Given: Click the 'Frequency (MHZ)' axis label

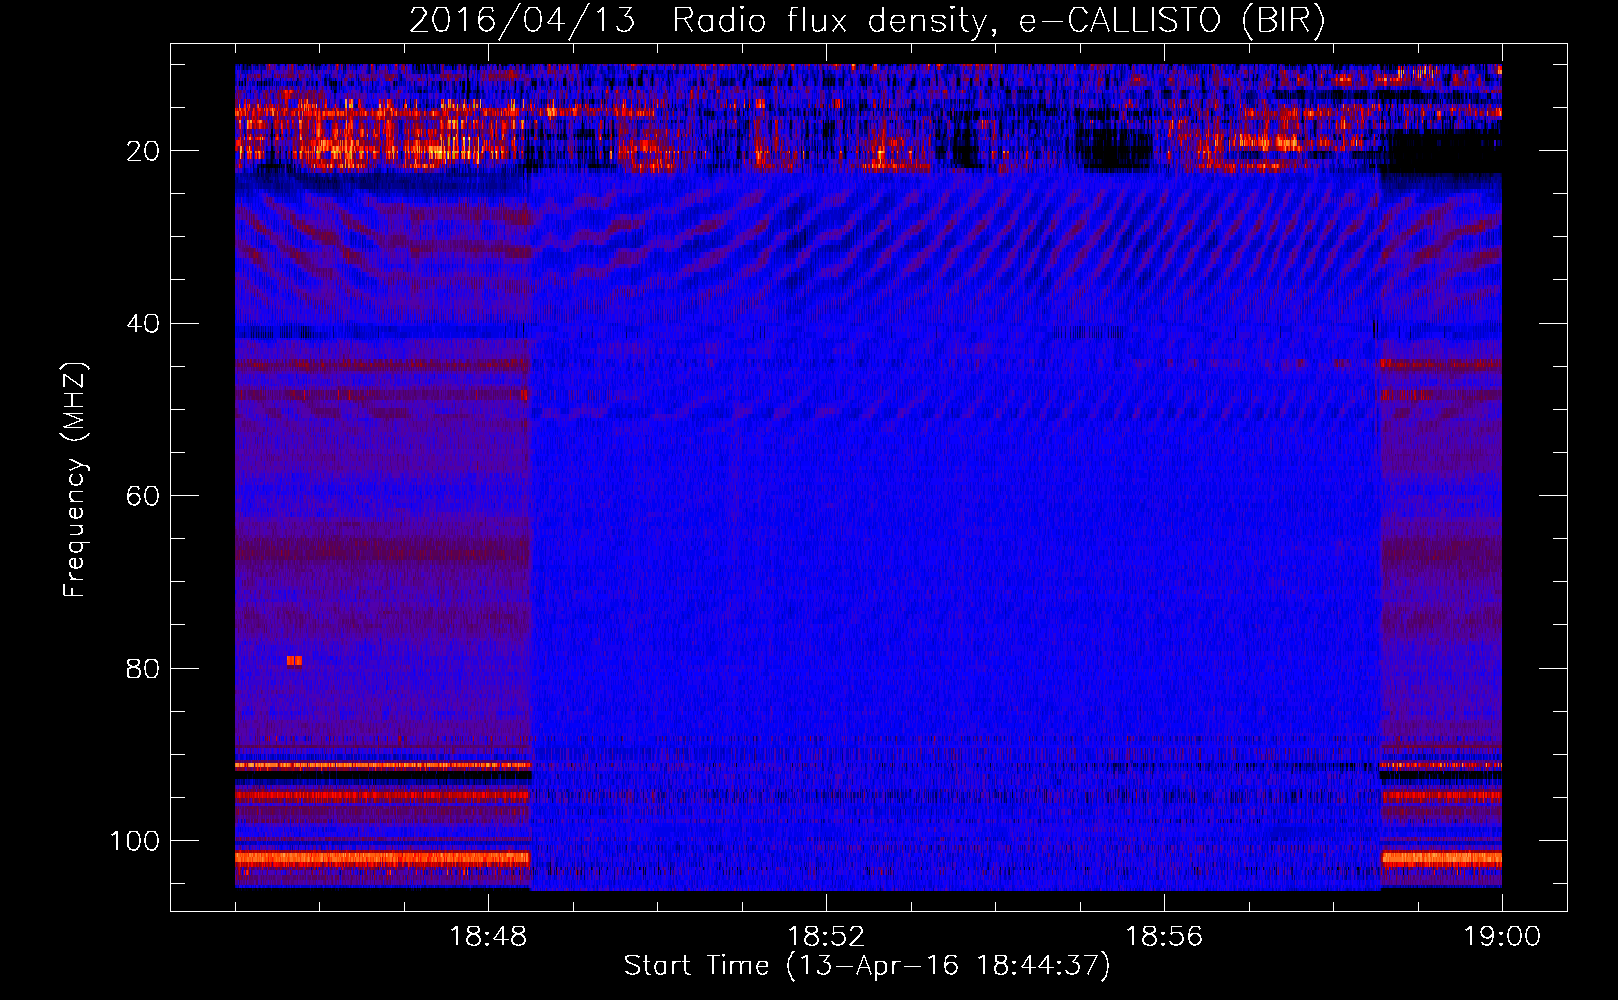Looking at the screenshot, I should click(x=76, y=481).
